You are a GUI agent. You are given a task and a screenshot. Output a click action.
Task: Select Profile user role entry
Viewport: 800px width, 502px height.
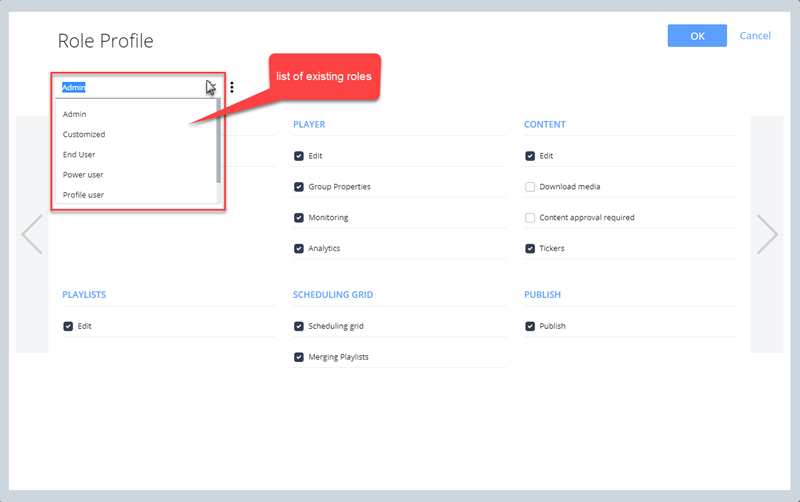tap(83, 194)
